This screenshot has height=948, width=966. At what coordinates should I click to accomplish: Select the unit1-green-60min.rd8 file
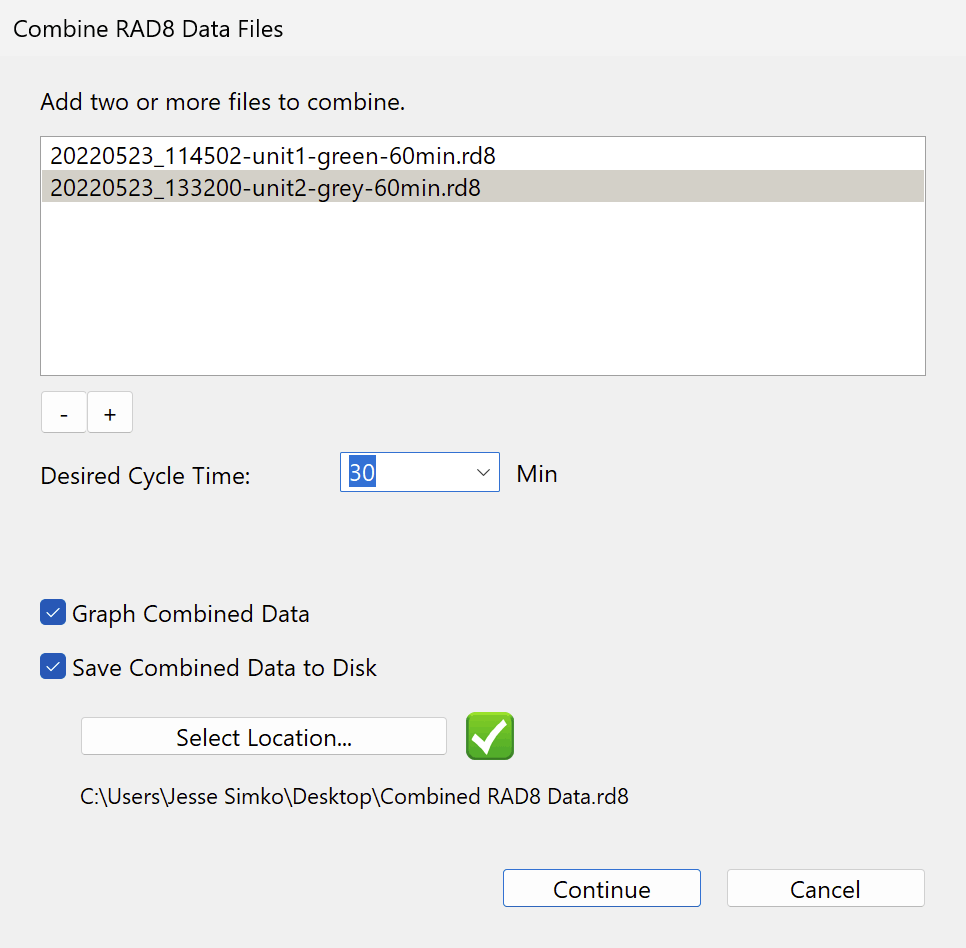[273, 156]
